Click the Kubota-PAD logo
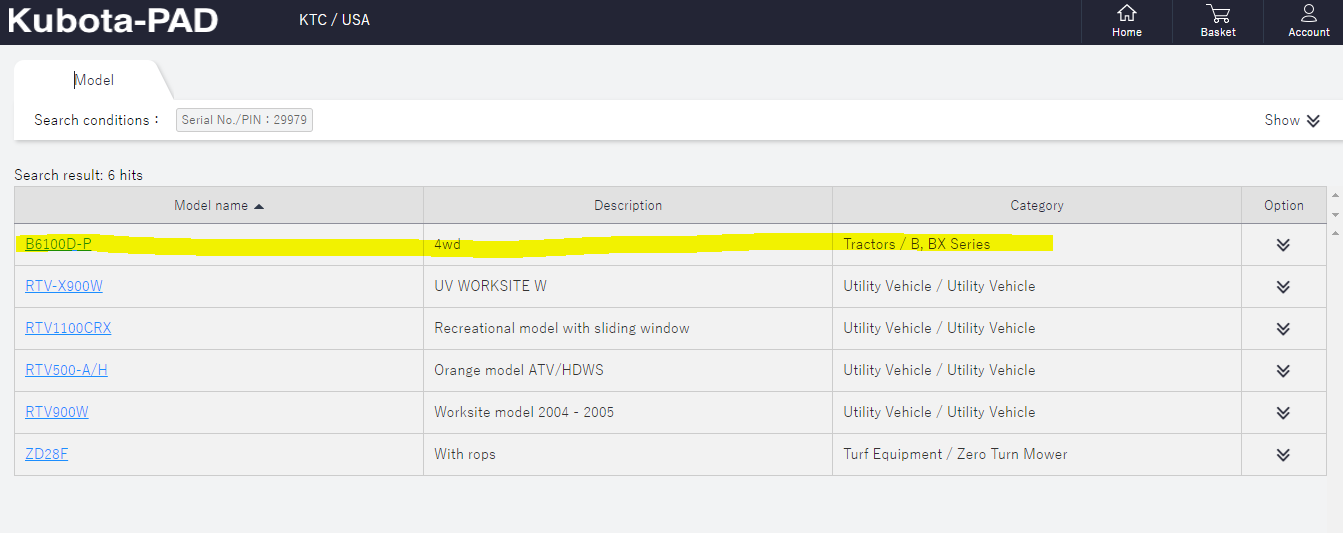Image resolution: width=1343 pixels, height=533 pixels. [x=112, y=20]
